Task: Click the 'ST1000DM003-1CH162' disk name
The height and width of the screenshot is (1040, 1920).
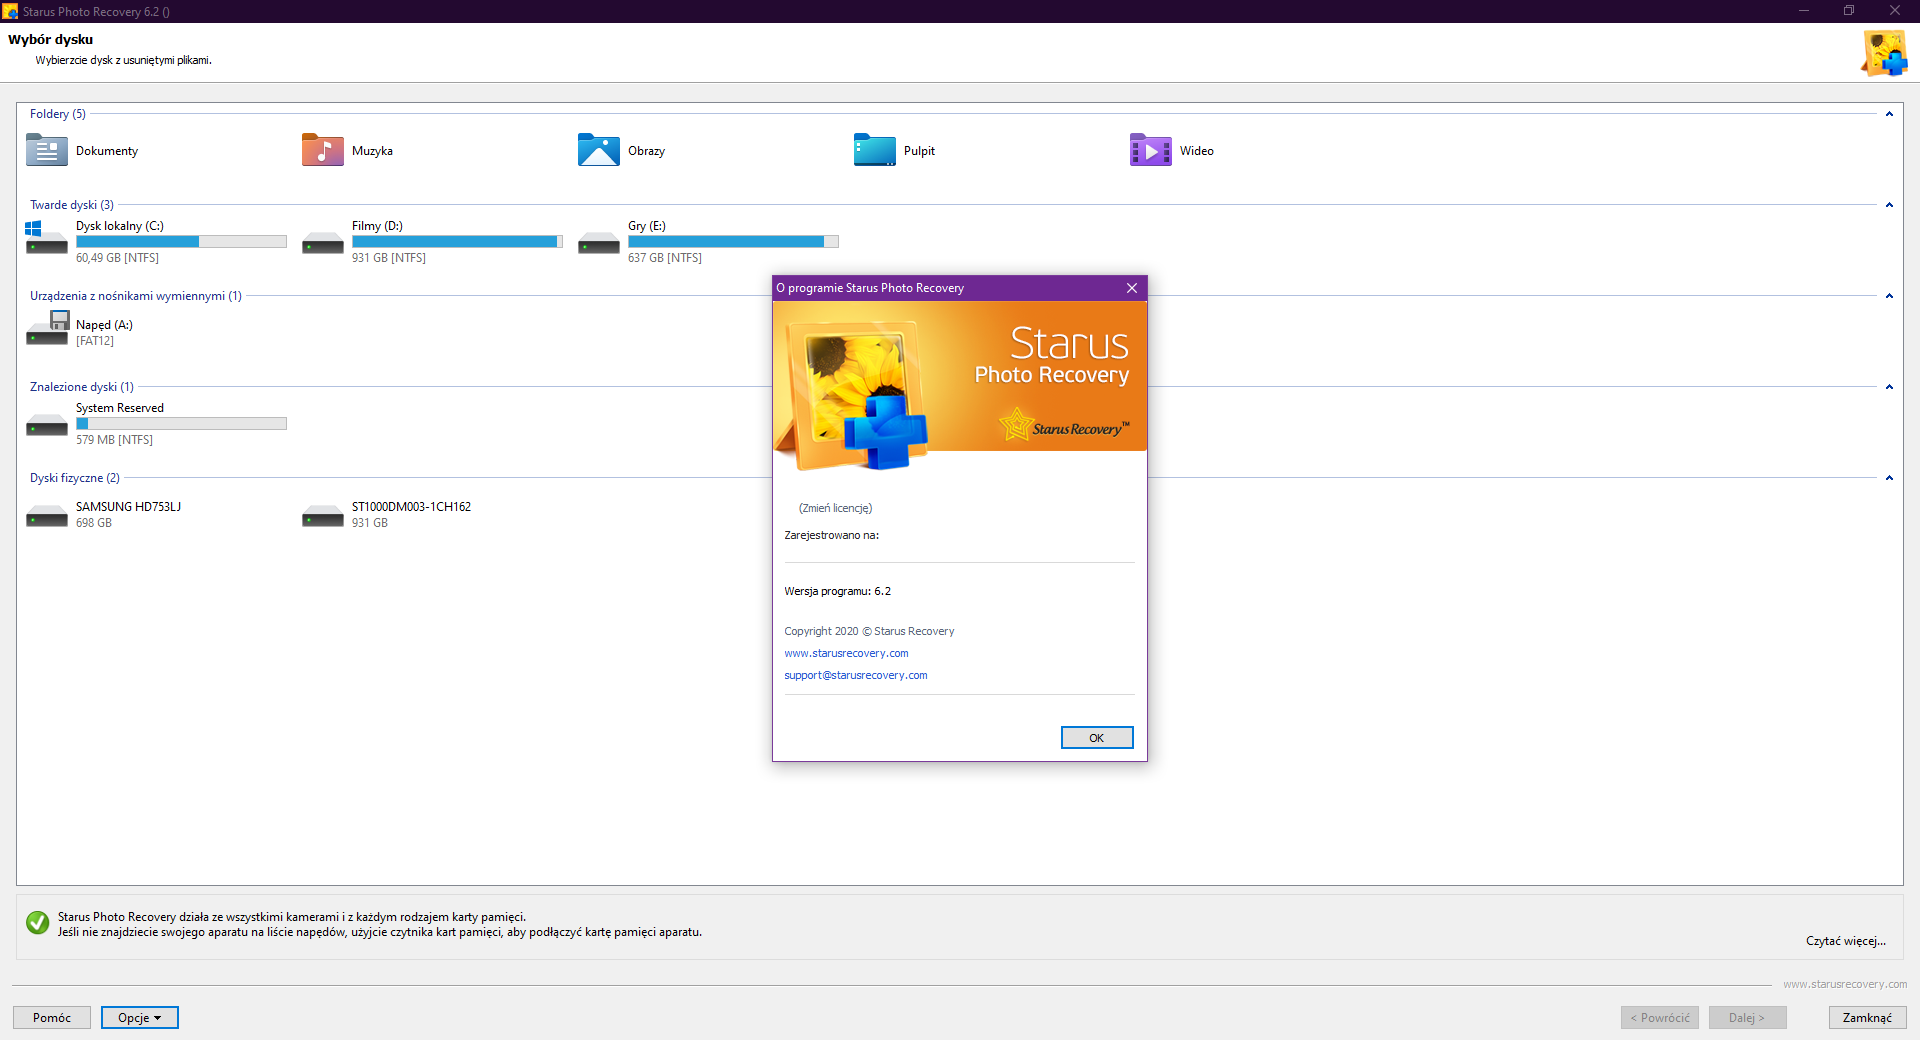Action: (411, 507)
